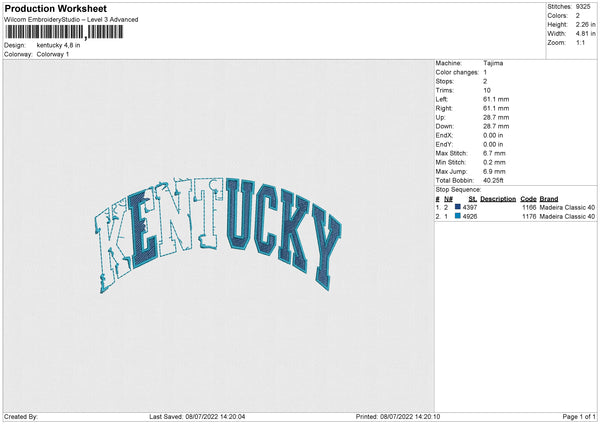Click the 'St.' column header

[x=473, y=199]
